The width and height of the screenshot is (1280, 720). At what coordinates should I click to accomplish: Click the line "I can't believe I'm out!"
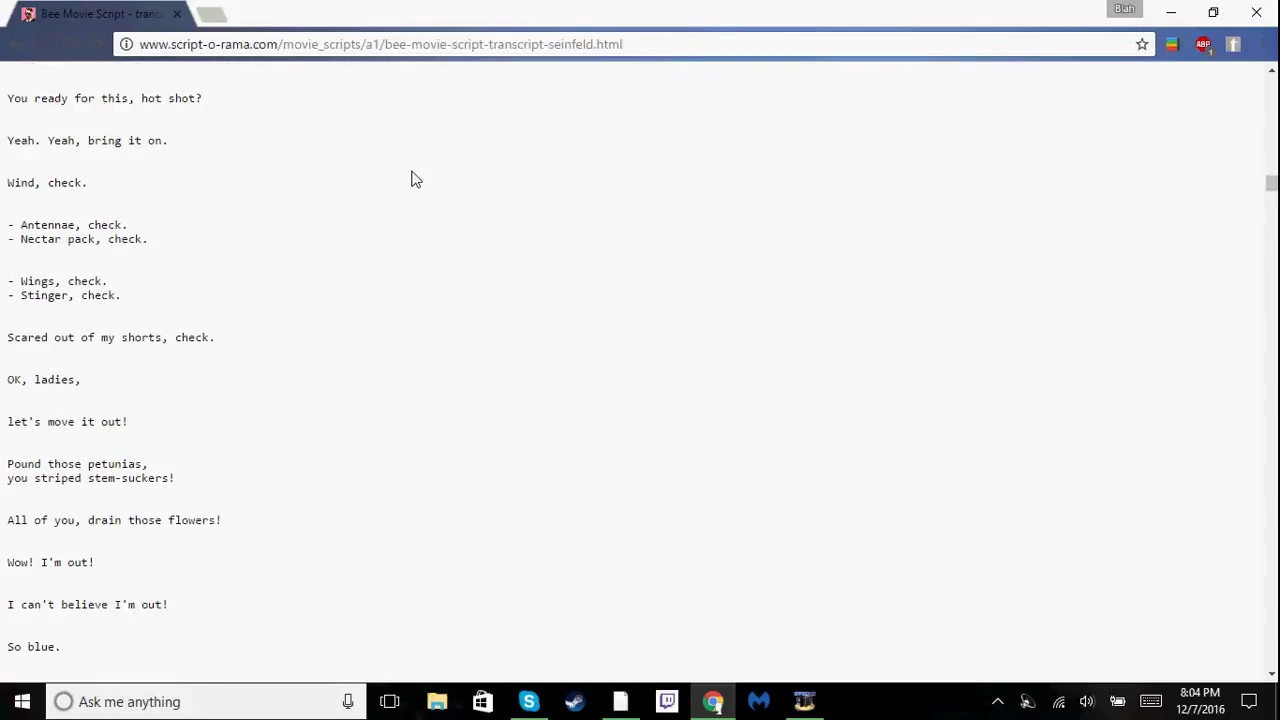(x=87, y=604)
